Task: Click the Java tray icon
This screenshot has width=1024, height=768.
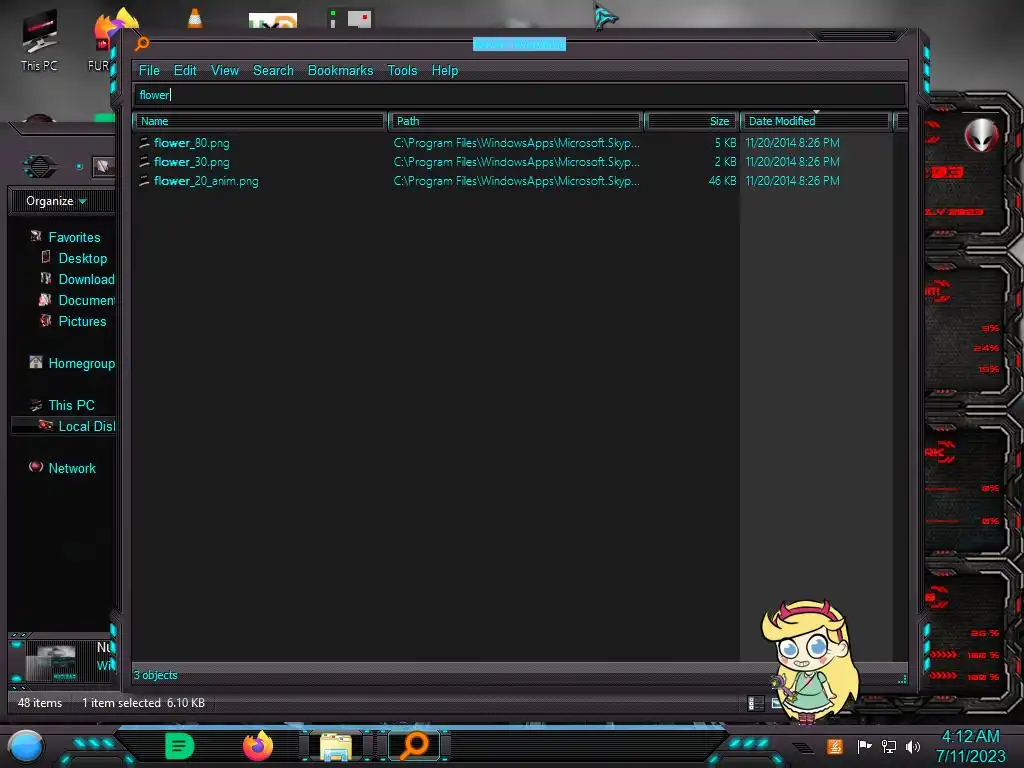Action: click(835, 746)
